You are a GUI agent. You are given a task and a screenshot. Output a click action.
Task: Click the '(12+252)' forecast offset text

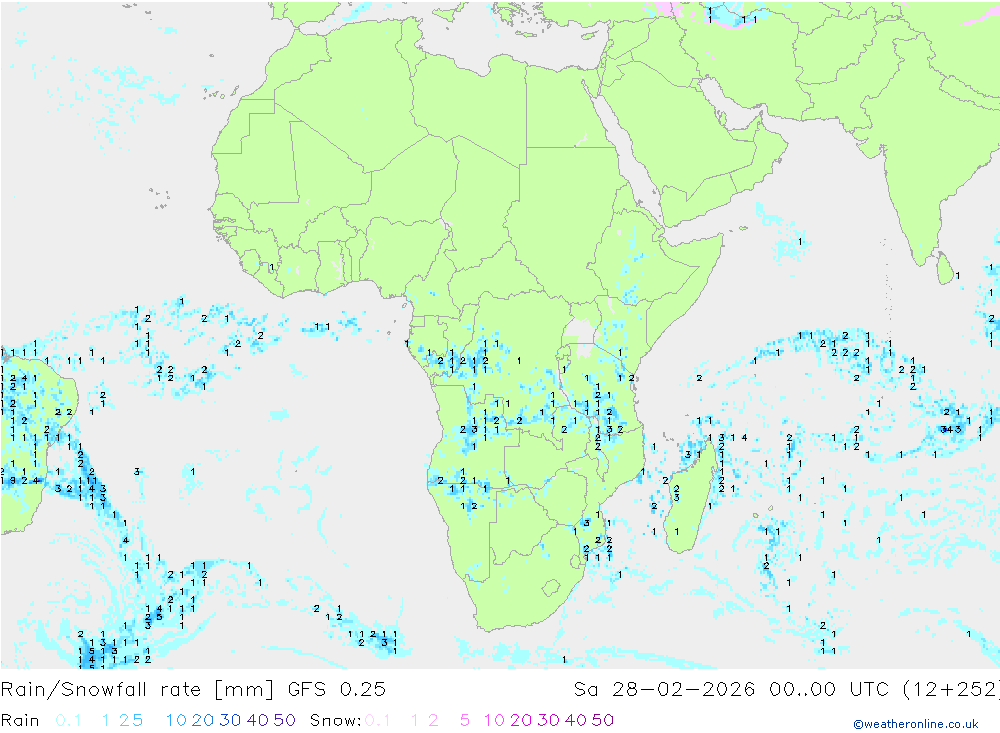[x=951, y=690]
